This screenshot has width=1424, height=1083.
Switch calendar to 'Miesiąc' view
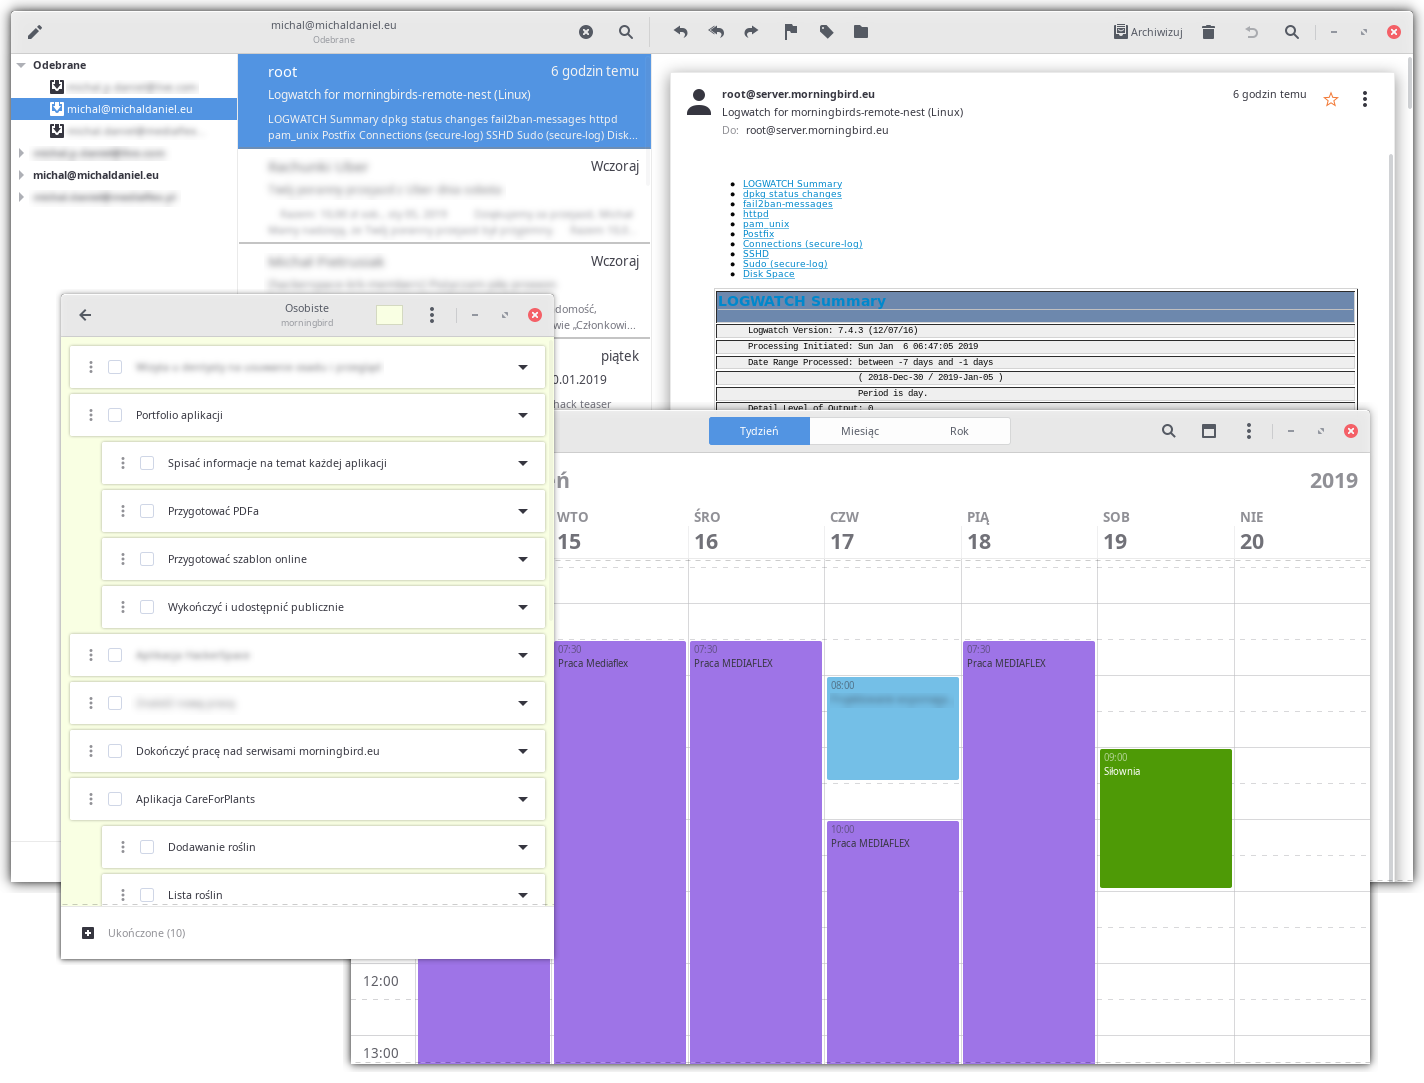tap(859, 431)
